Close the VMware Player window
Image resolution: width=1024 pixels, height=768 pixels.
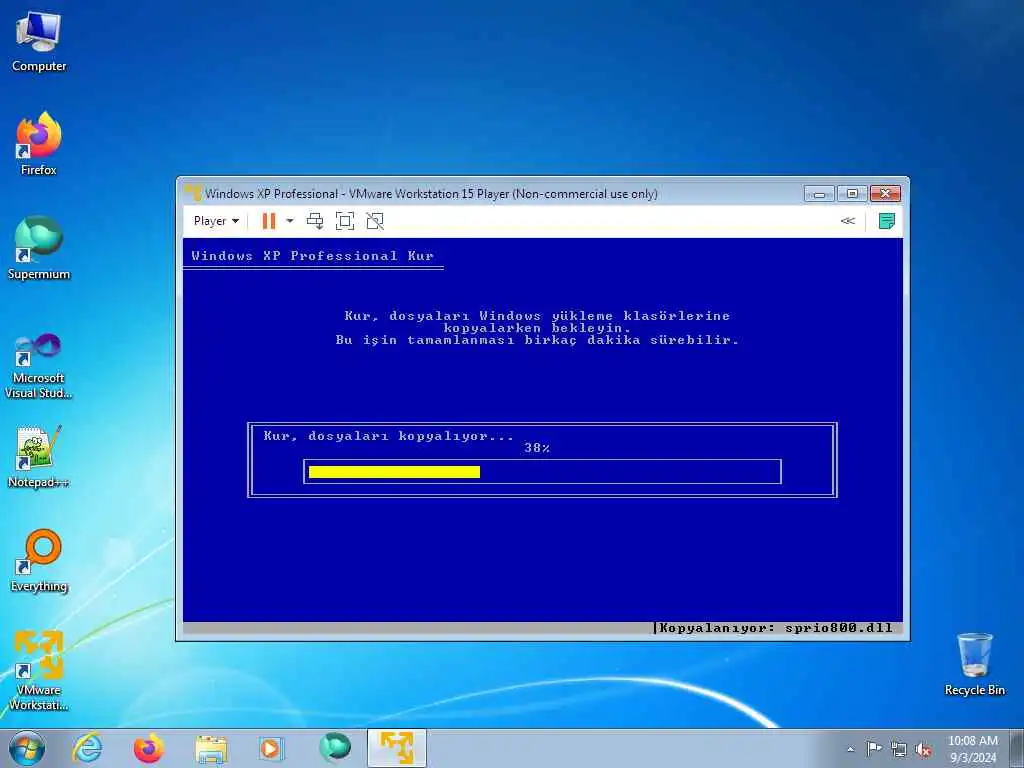(886, 193)
